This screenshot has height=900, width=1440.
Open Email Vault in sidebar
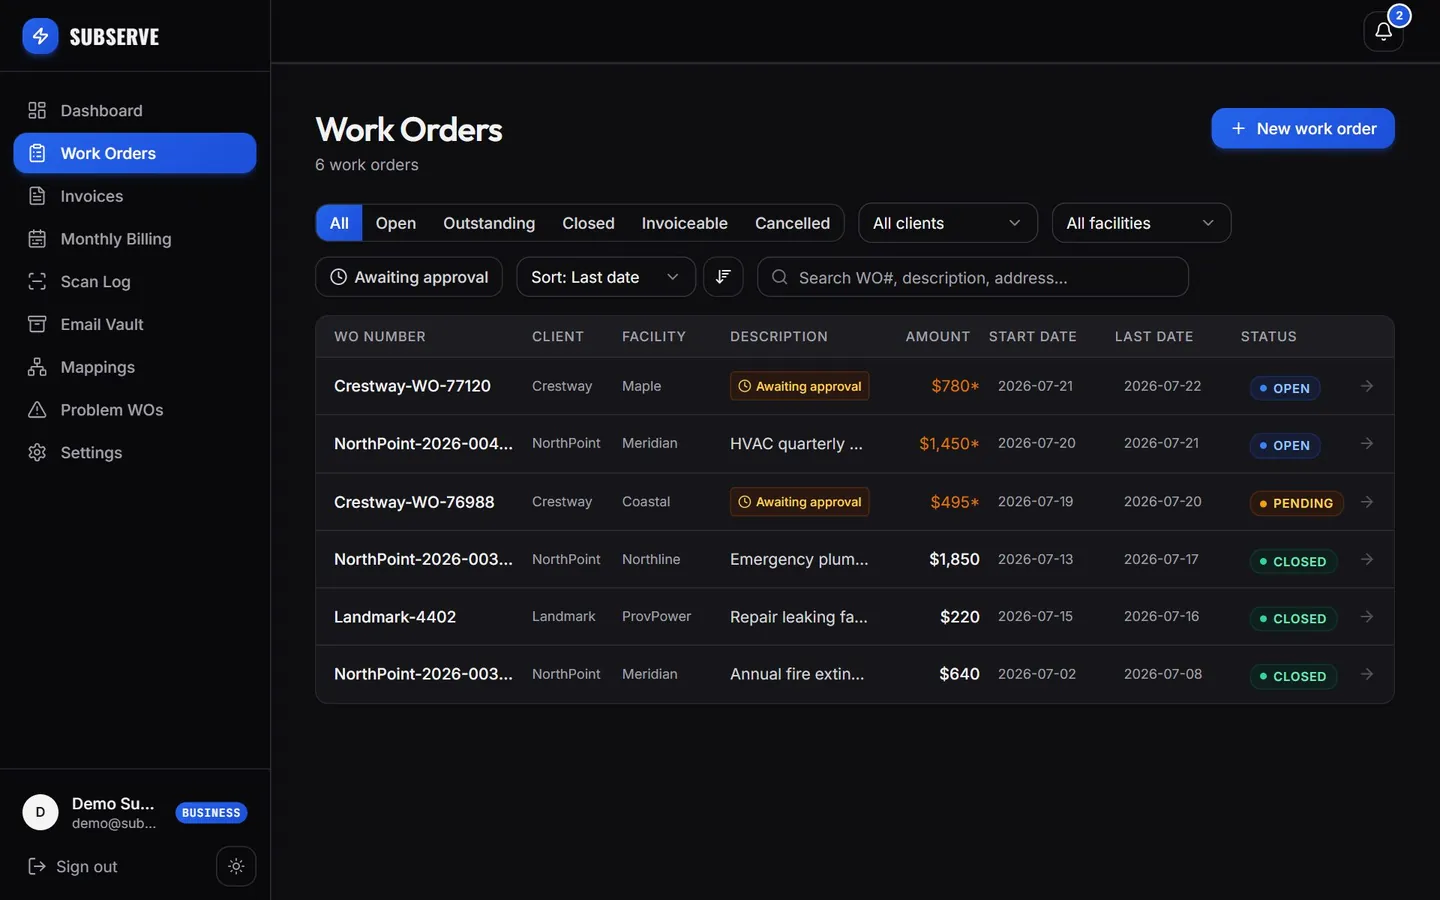coord(135,324)
